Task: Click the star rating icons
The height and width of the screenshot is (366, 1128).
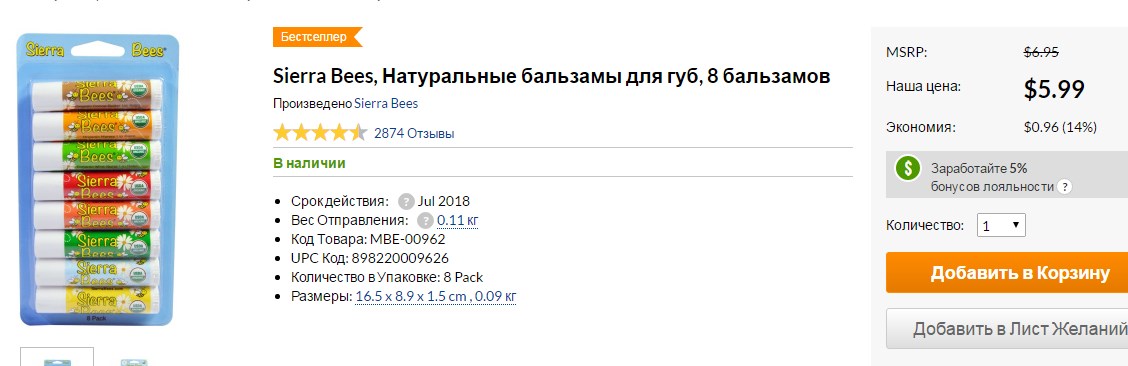Action: tap(320, 133)
